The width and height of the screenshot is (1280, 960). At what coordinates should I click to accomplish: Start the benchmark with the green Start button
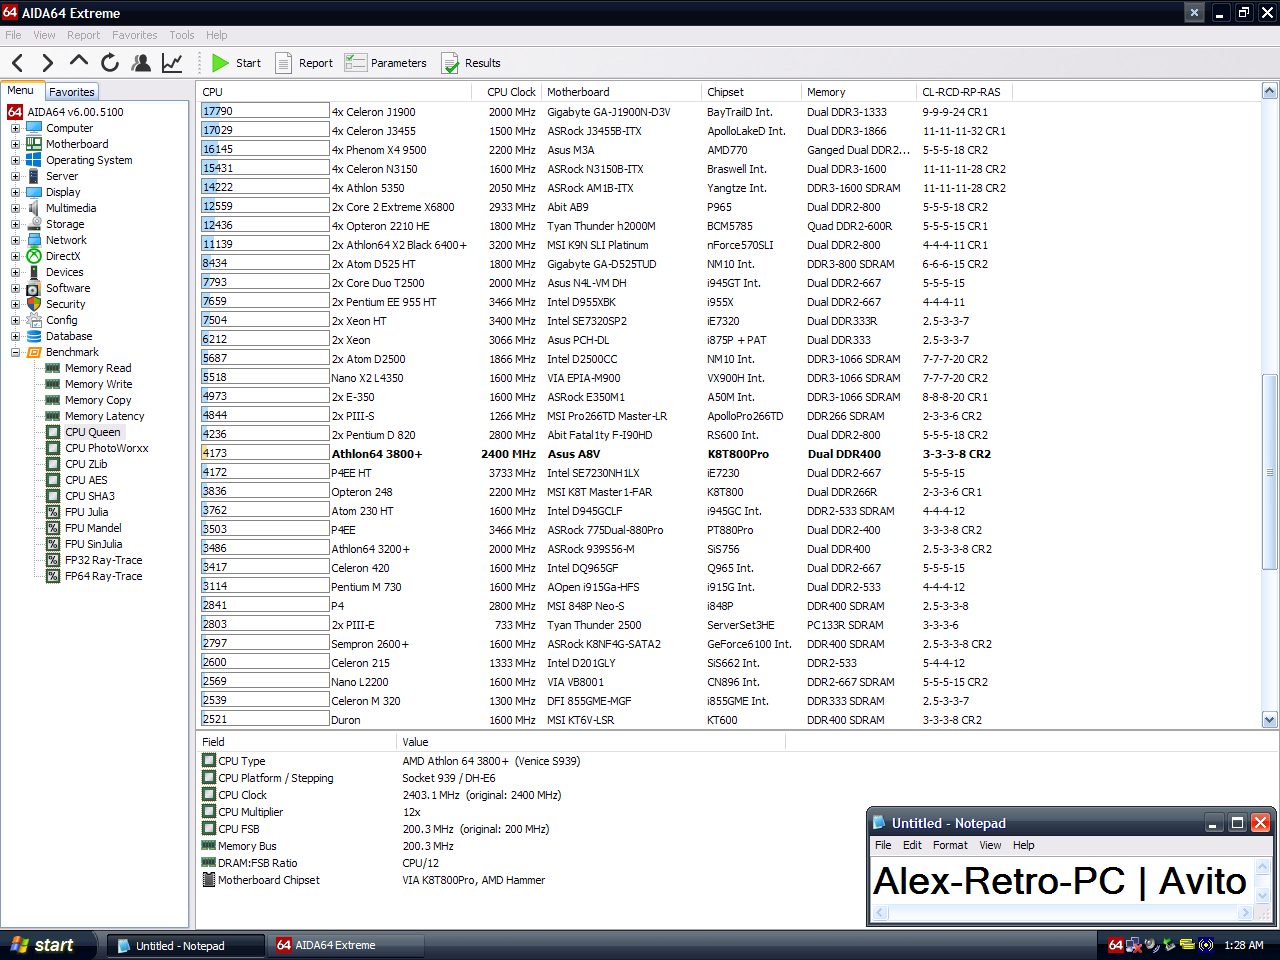[x=237, y=63]
